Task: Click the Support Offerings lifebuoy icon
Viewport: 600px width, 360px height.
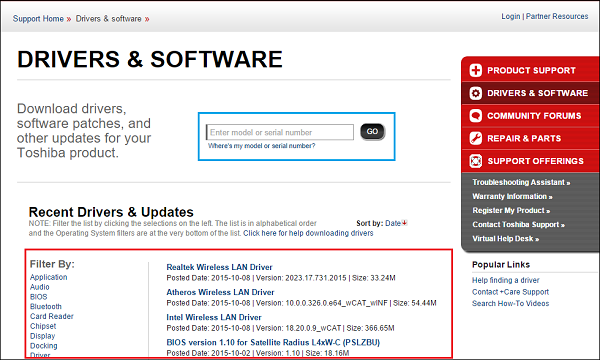Action: tap(476, 161)
